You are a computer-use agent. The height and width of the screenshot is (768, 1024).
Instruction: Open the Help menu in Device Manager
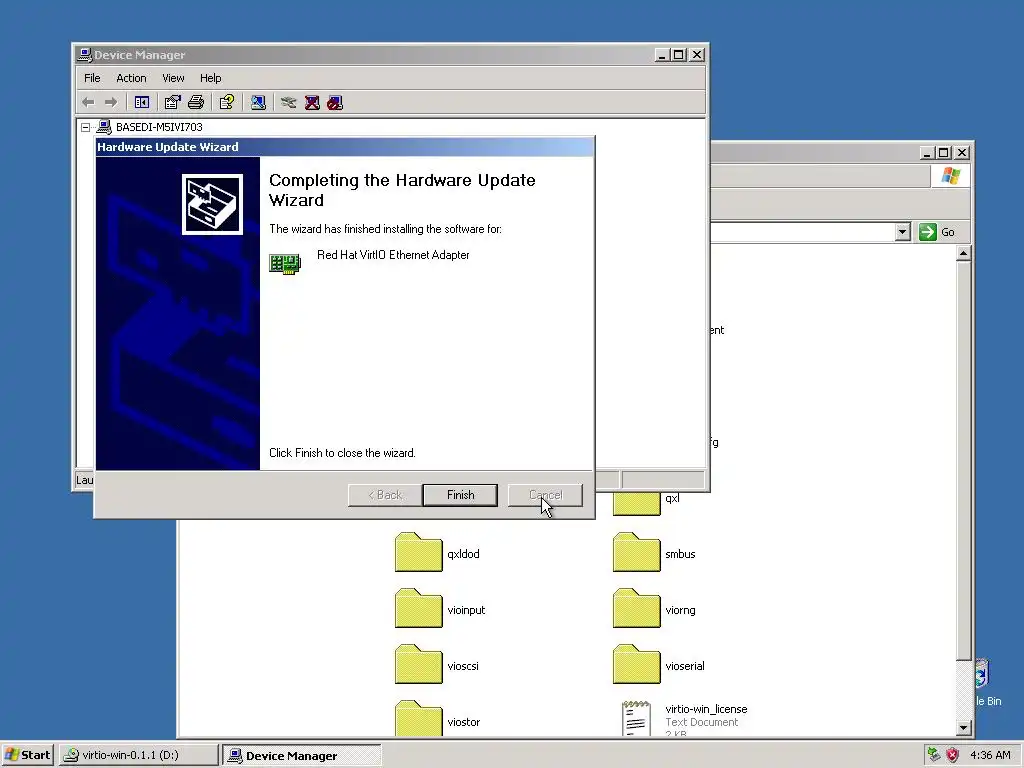(x=210, y=78)
